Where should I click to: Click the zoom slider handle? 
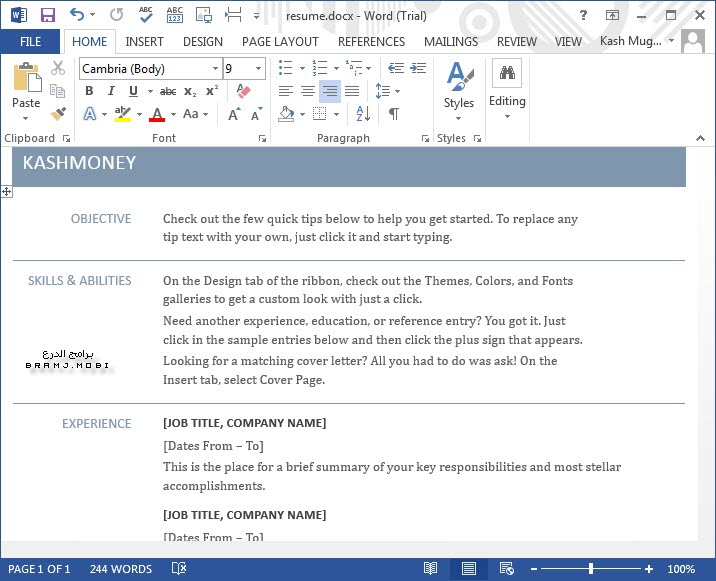point(591,569)
